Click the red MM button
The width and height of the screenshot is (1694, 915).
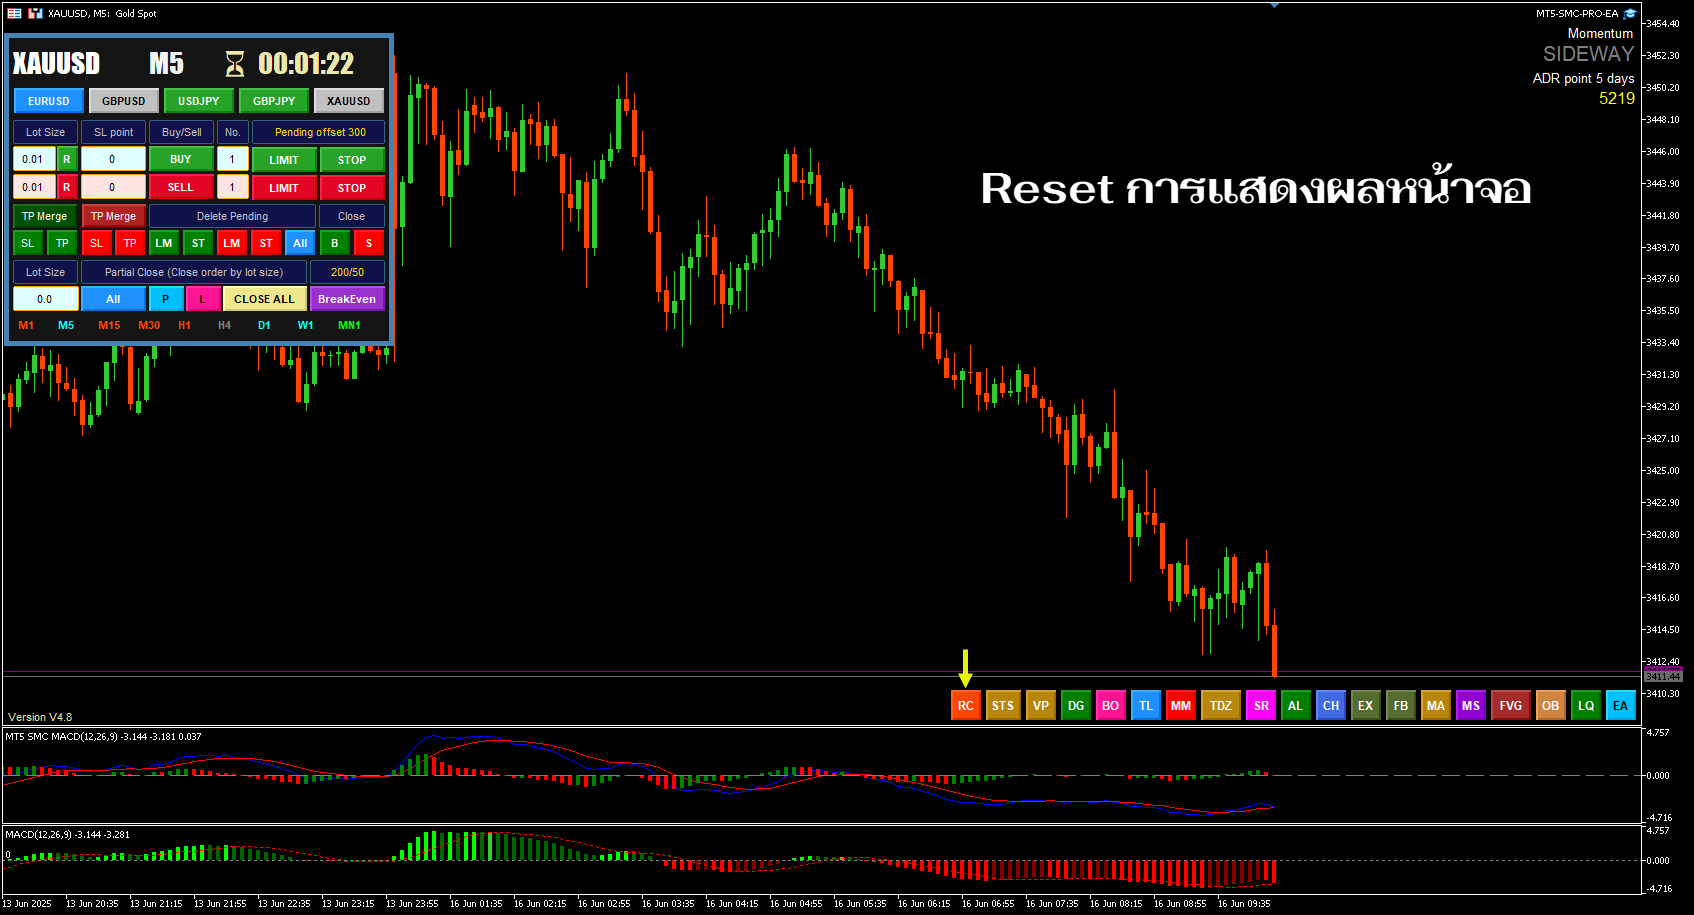(1180, 705)
